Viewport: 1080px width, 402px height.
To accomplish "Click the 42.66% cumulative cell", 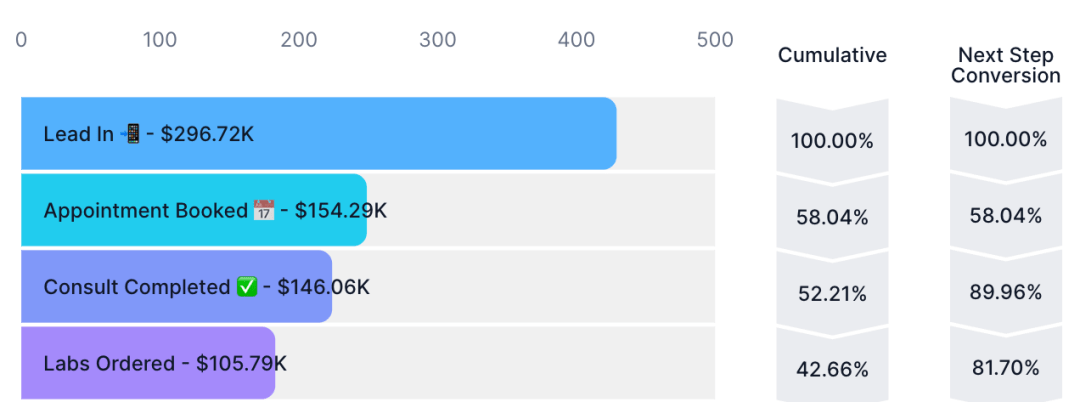I will tap(832, 365).
